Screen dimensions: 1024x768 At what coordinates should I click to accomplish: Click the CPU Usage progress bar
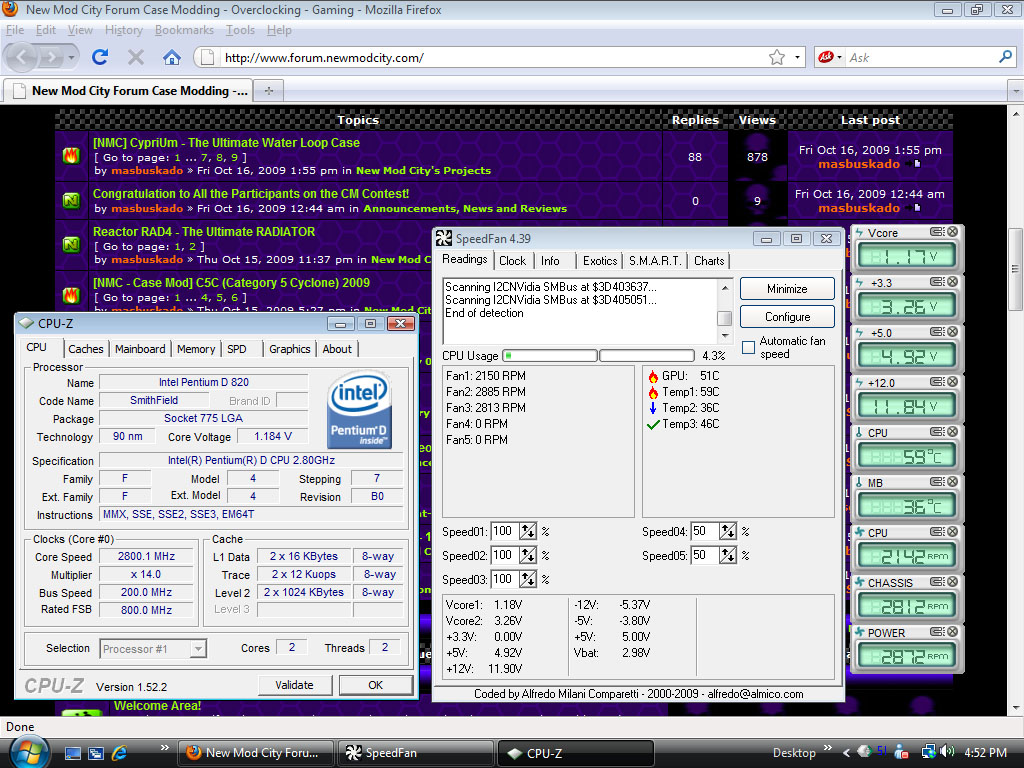598,355
